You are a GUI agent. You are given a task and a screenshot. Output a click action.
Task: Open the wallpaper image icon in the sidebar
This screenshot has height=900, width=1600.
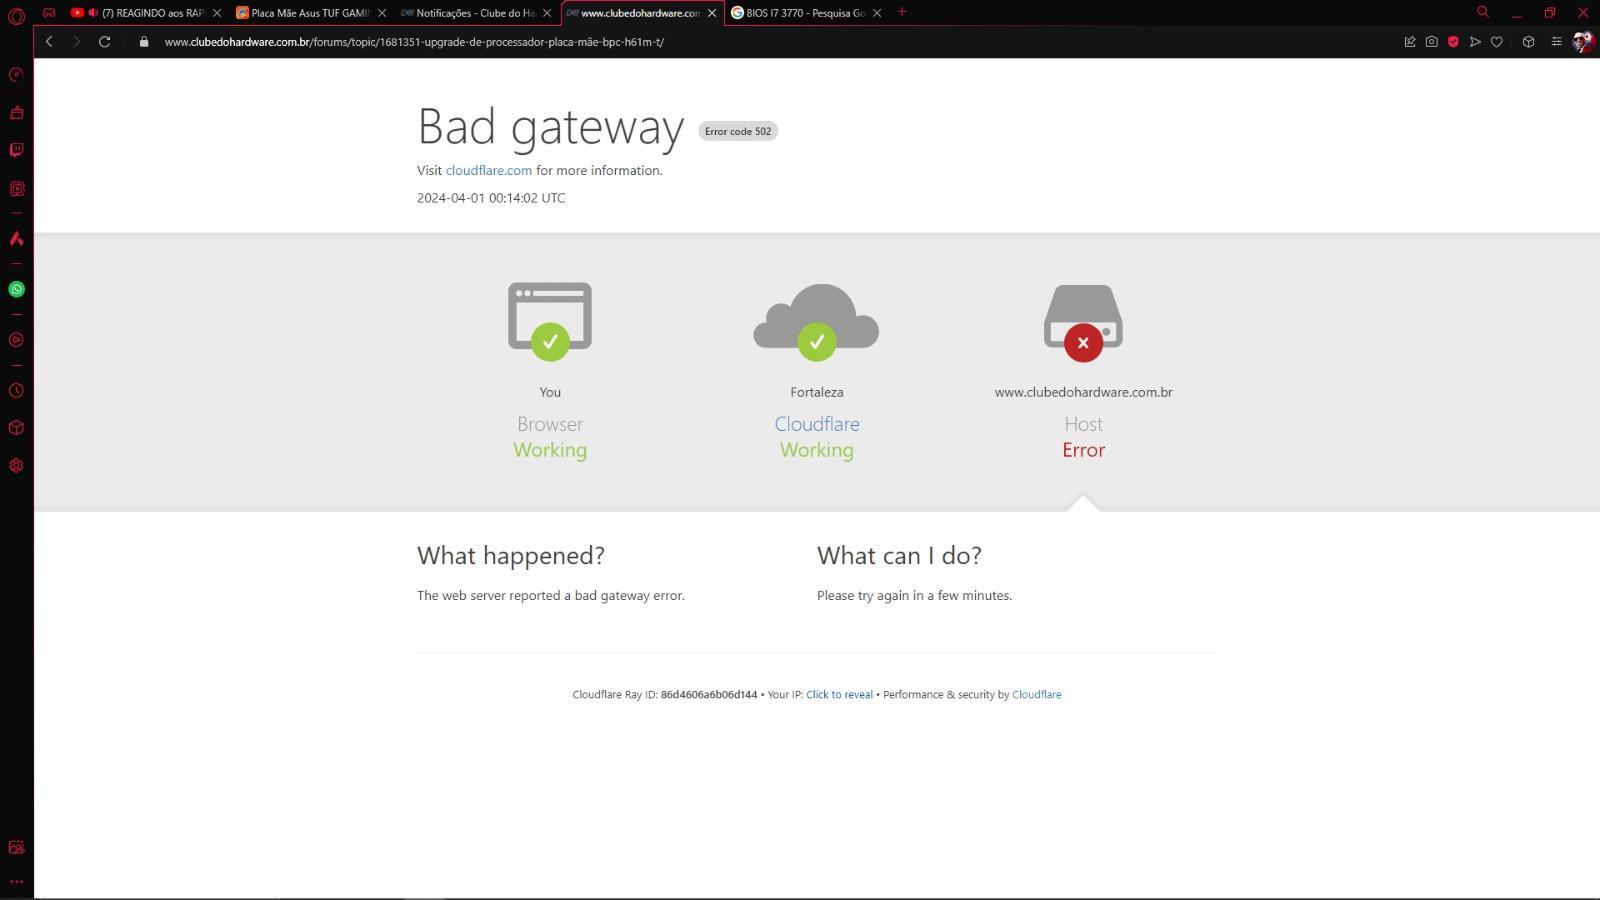(x=16, y=847)
